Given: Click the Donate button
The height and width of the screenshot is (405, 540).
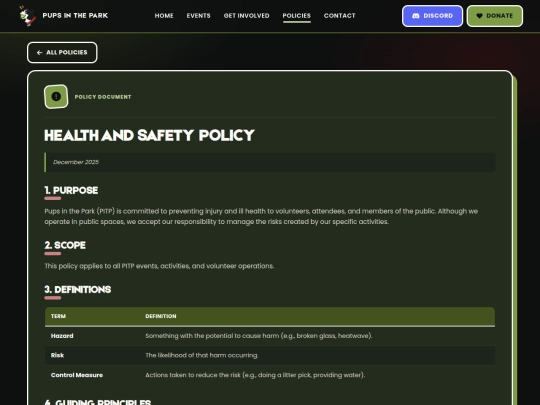Looking at the screenshot, I should [495, 16].
